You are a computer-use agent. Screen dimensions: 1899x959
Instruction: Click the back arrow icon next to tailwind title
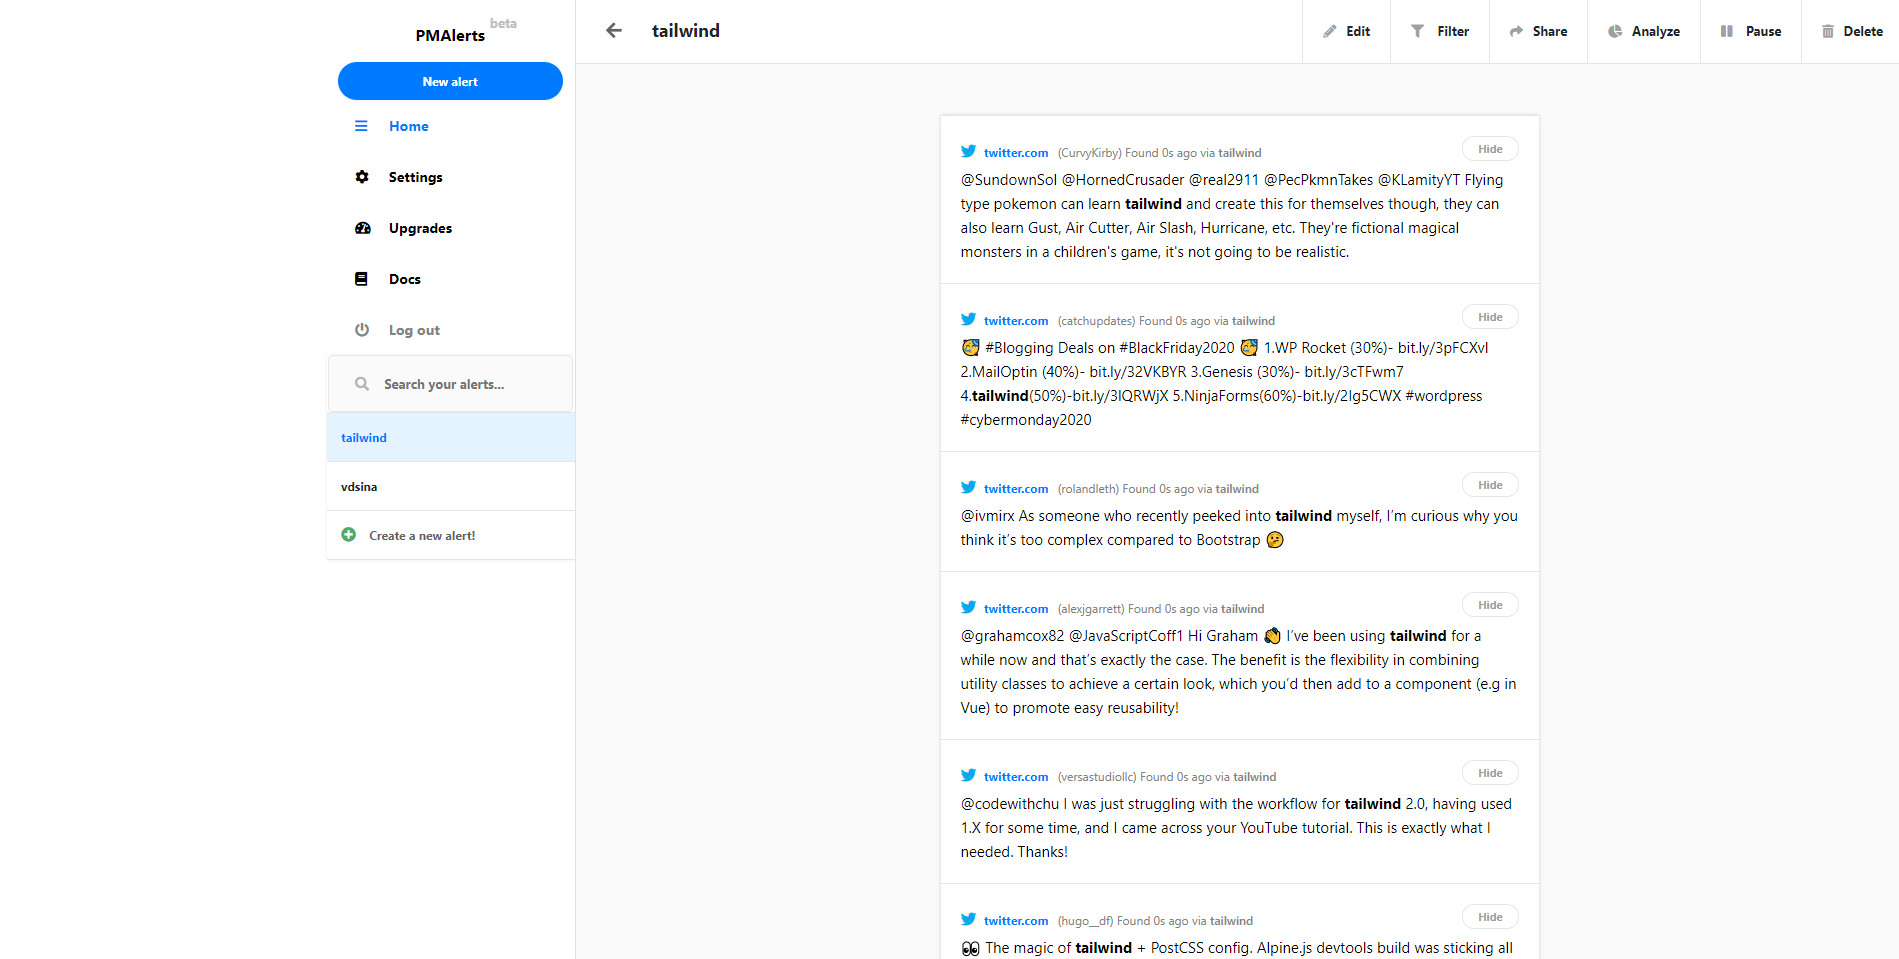pyautogui.click(x=614, y=31)
